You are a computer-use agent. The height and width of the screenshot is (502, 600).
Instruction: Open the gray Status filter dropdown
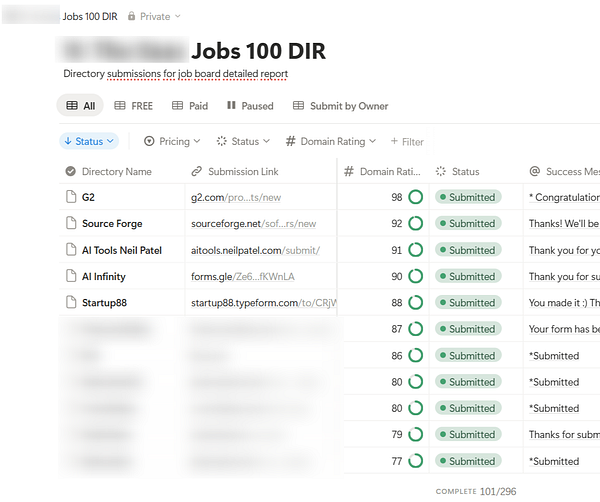(x=243, y=141)
